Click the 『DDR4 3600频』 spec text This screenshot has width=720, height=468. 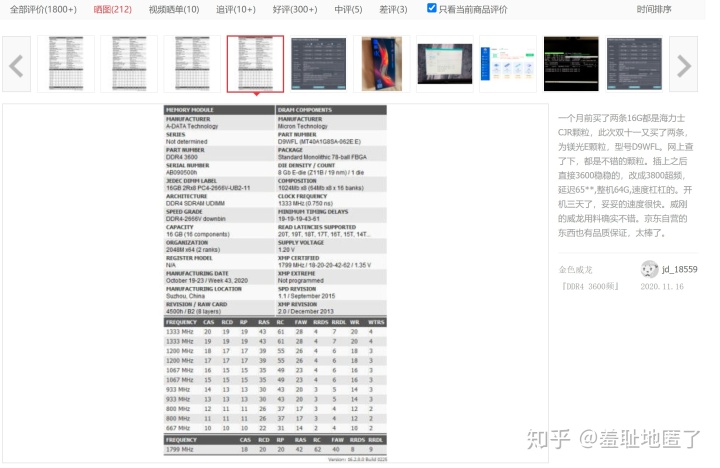[x=590, y=286]
